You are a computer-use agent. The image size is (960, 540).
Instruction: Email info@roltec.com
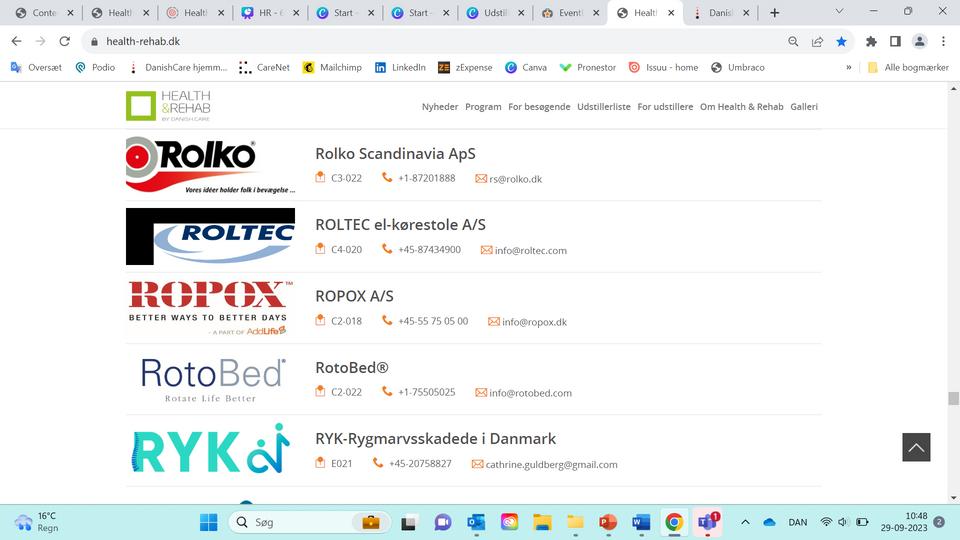(x=530, y=250)
